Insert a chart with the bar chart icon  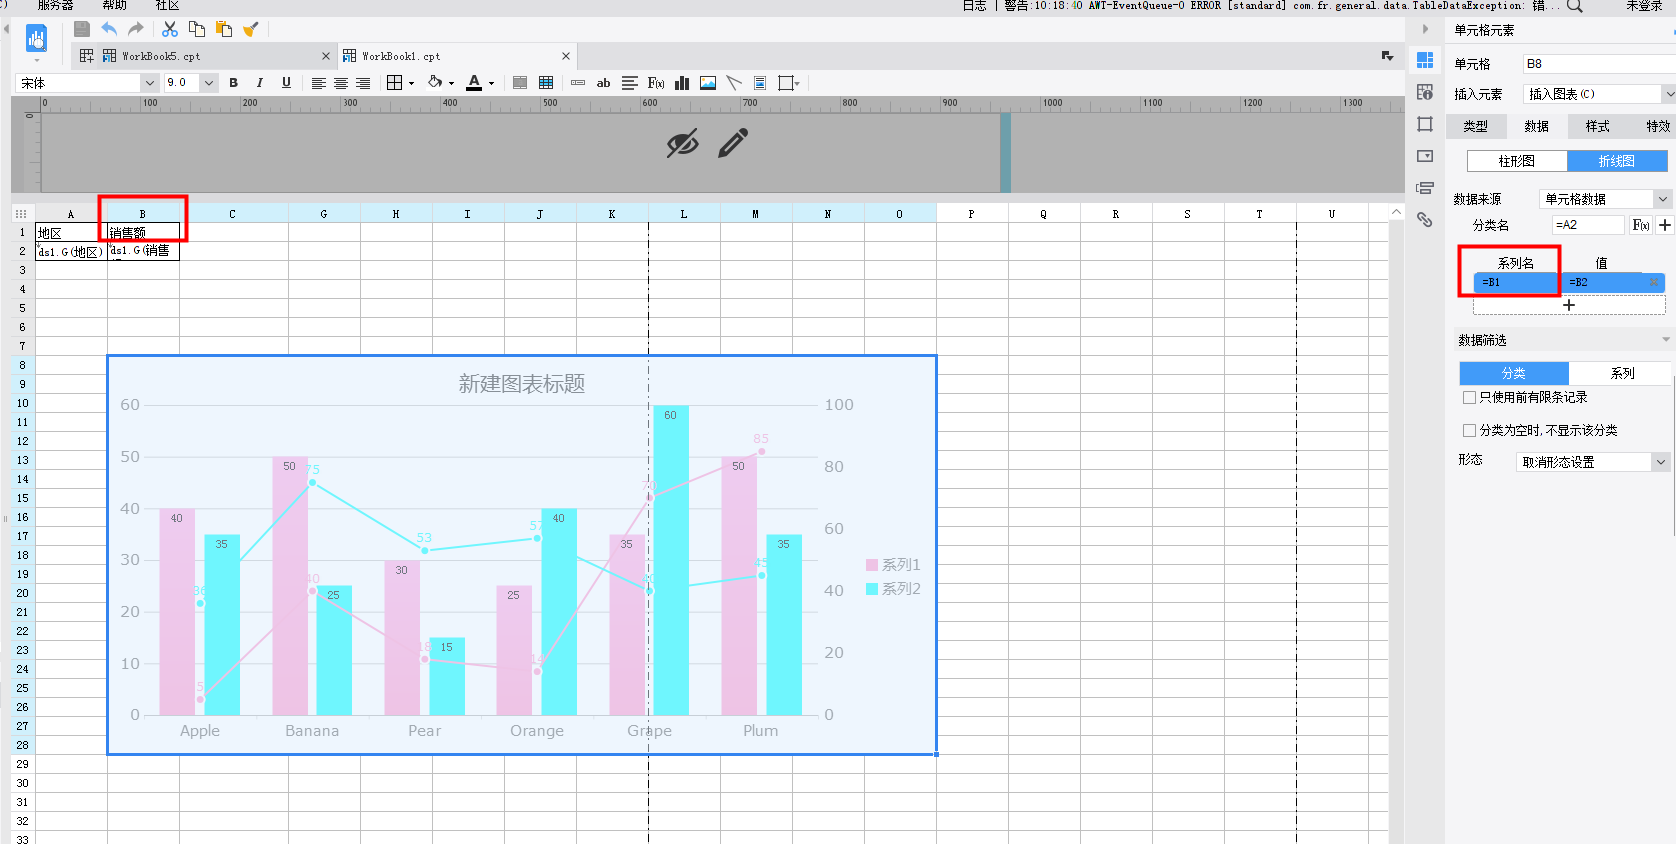[682, 83]
